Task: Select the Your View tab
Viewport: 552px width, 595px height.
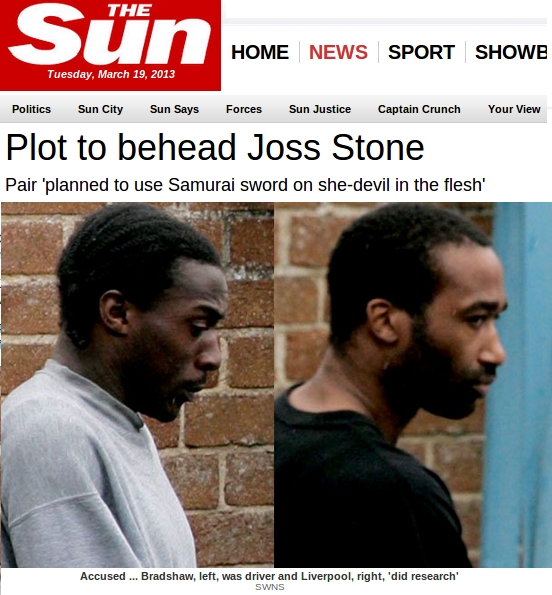Action: point(514,109)
